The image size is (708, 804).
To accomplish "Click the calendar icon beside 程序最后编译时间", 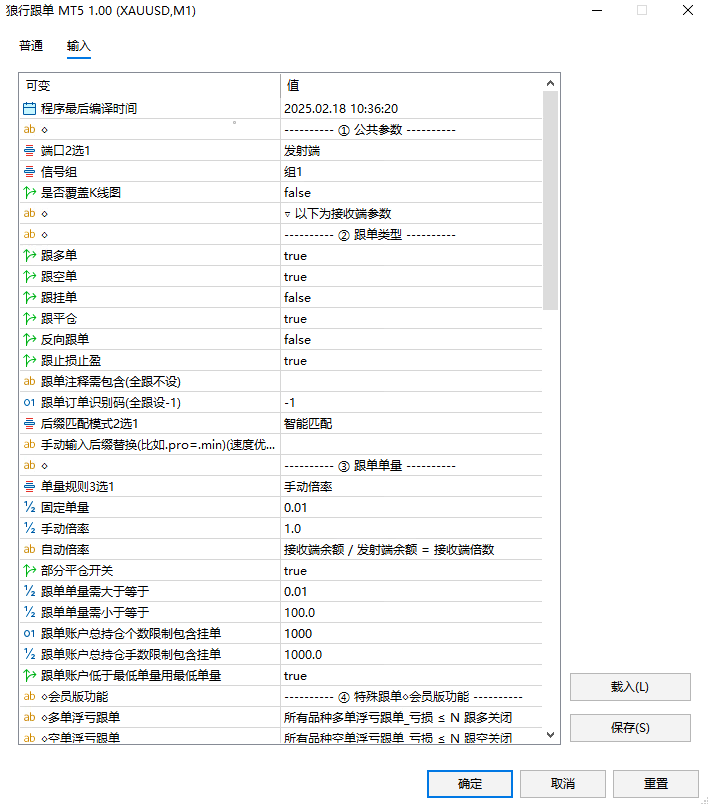I will [x=30, y=109].
